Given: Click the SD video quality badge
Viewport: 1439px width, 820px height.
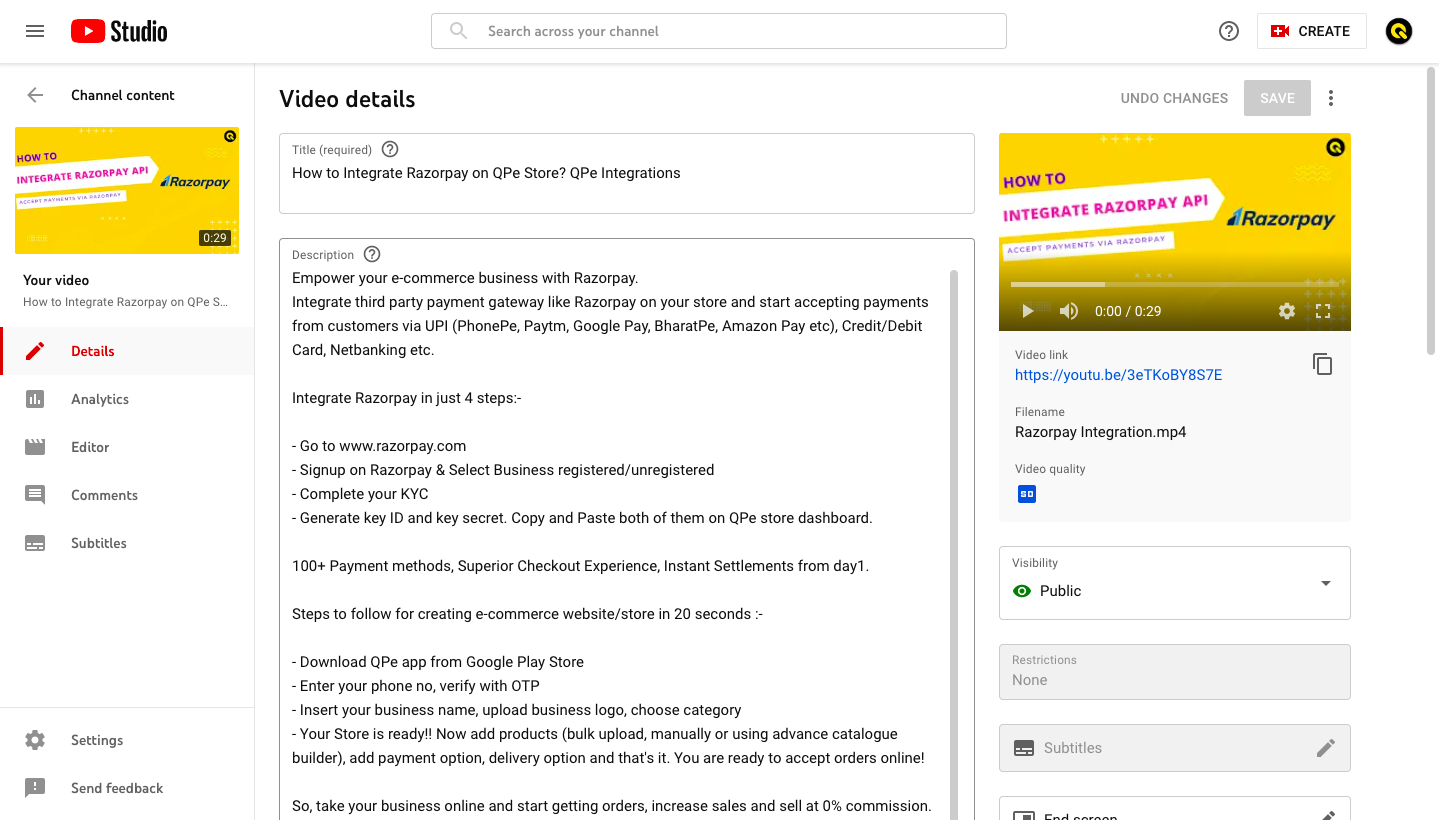Looking at the screenshot, I should click(1027, 493).
